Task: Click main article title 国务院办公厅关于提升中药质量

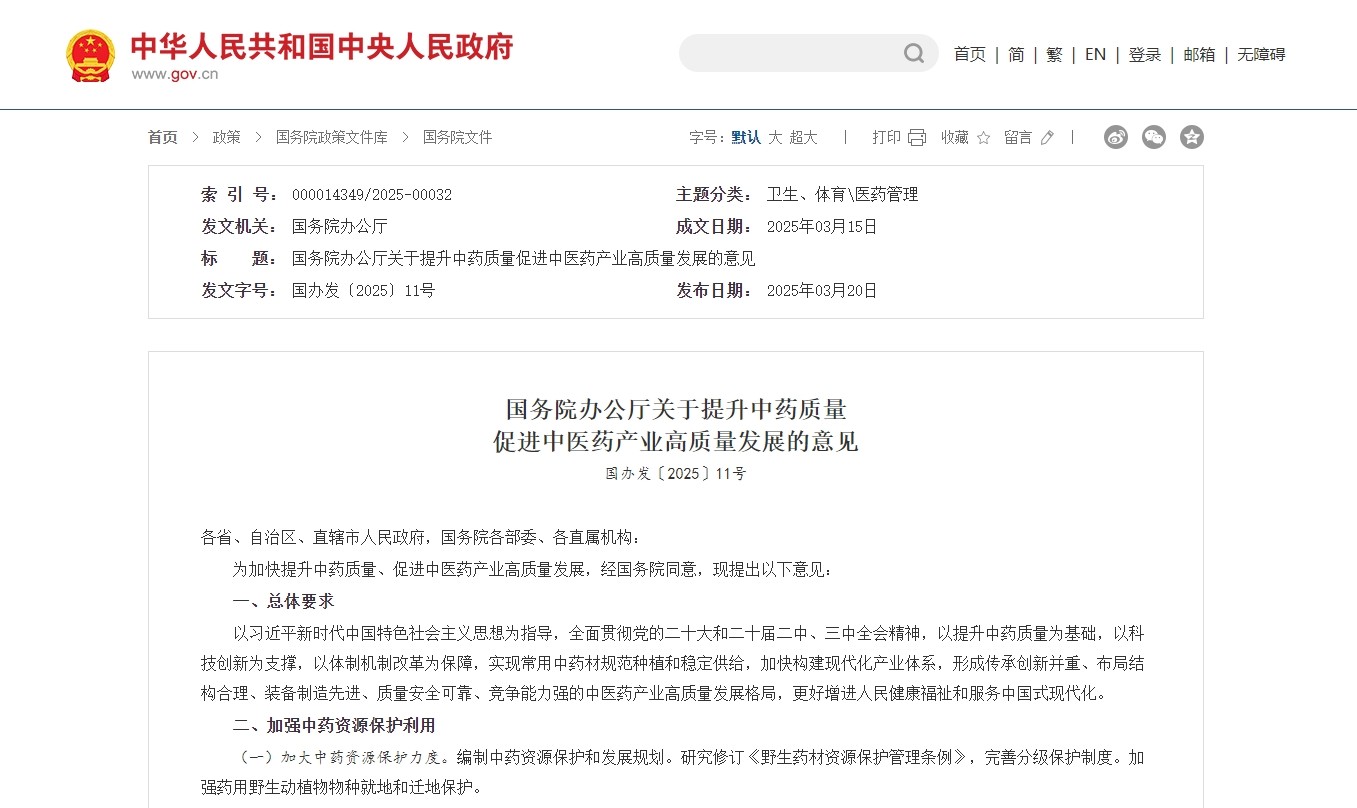Action: (676, 409)
